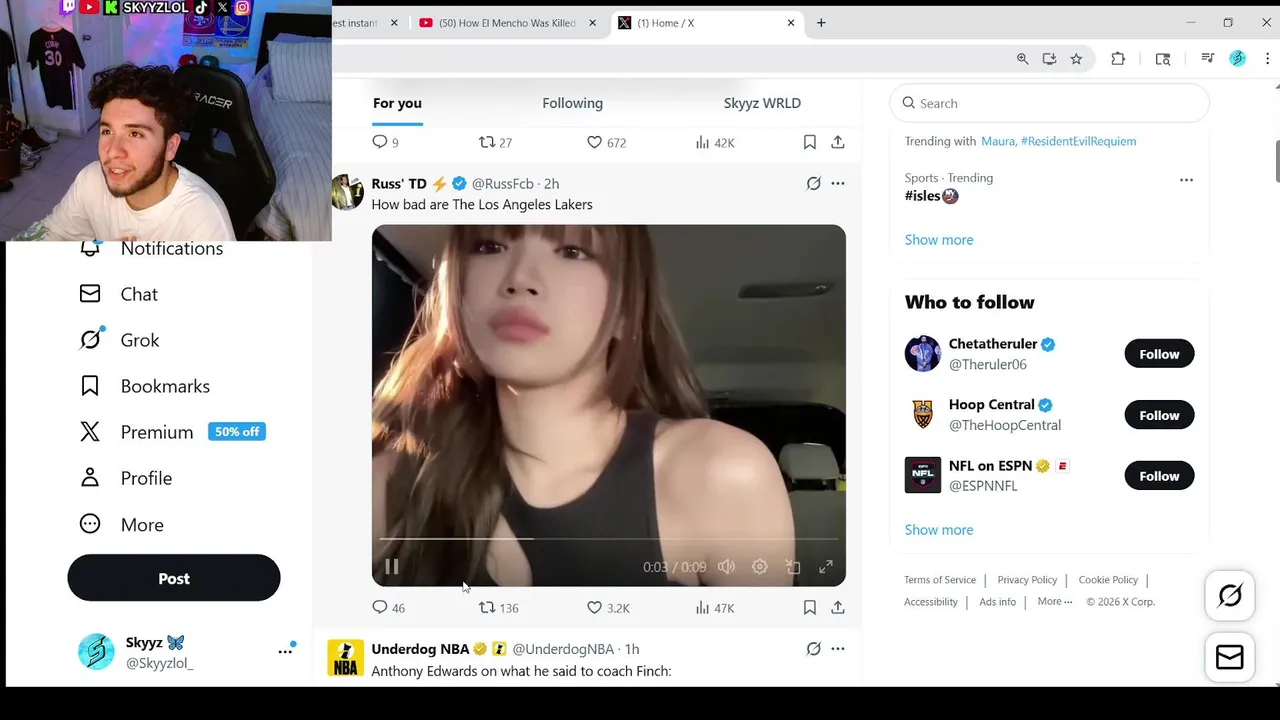Switch to the Skyyz WRLD tab
This screenshot has height=720, width=1280.
(x=762, y=103)
